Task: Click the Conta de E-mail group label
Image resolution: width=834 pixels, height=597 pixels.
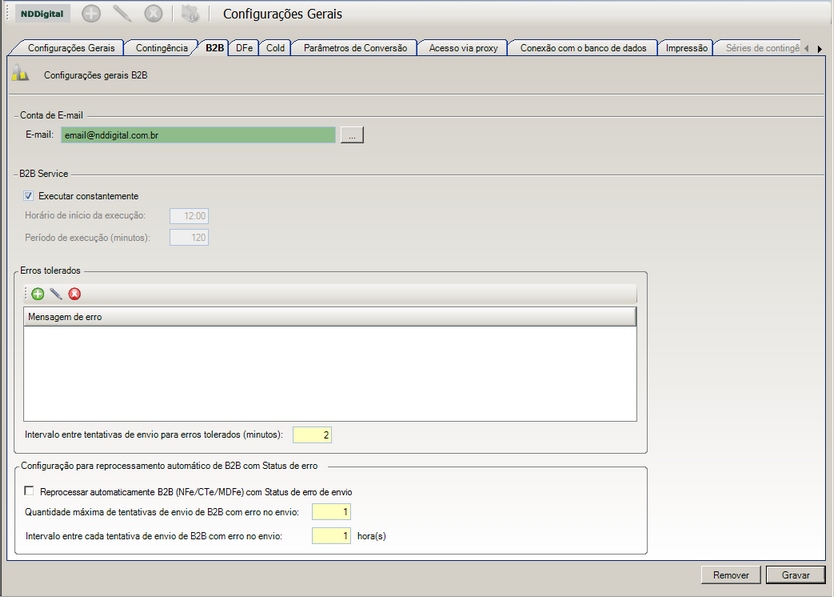Action: [52, 115]
